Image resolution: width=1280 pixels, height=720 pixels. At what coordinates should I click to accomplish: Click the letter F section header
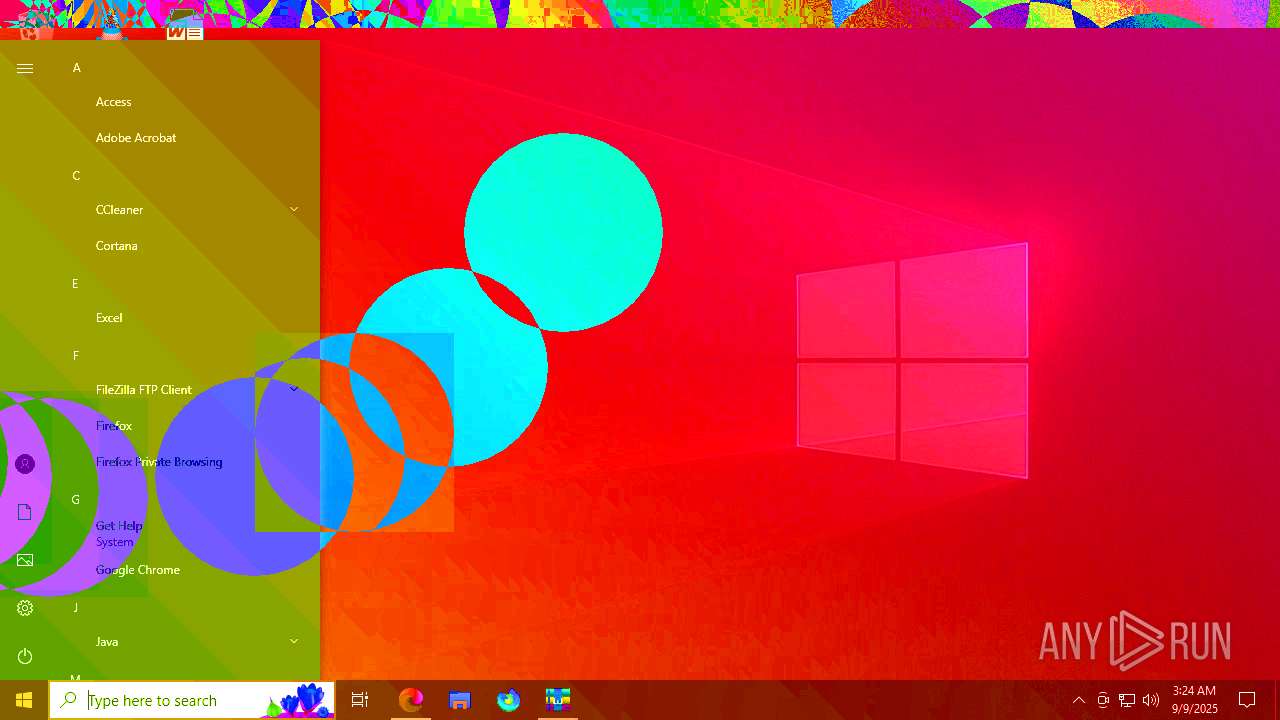[x=75, y=356]
